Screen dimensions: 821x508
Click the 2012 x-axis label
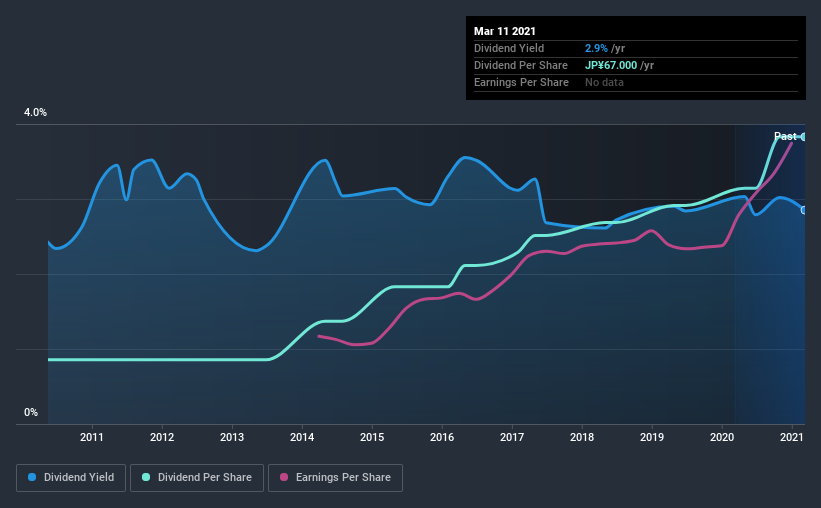[162, 437]
